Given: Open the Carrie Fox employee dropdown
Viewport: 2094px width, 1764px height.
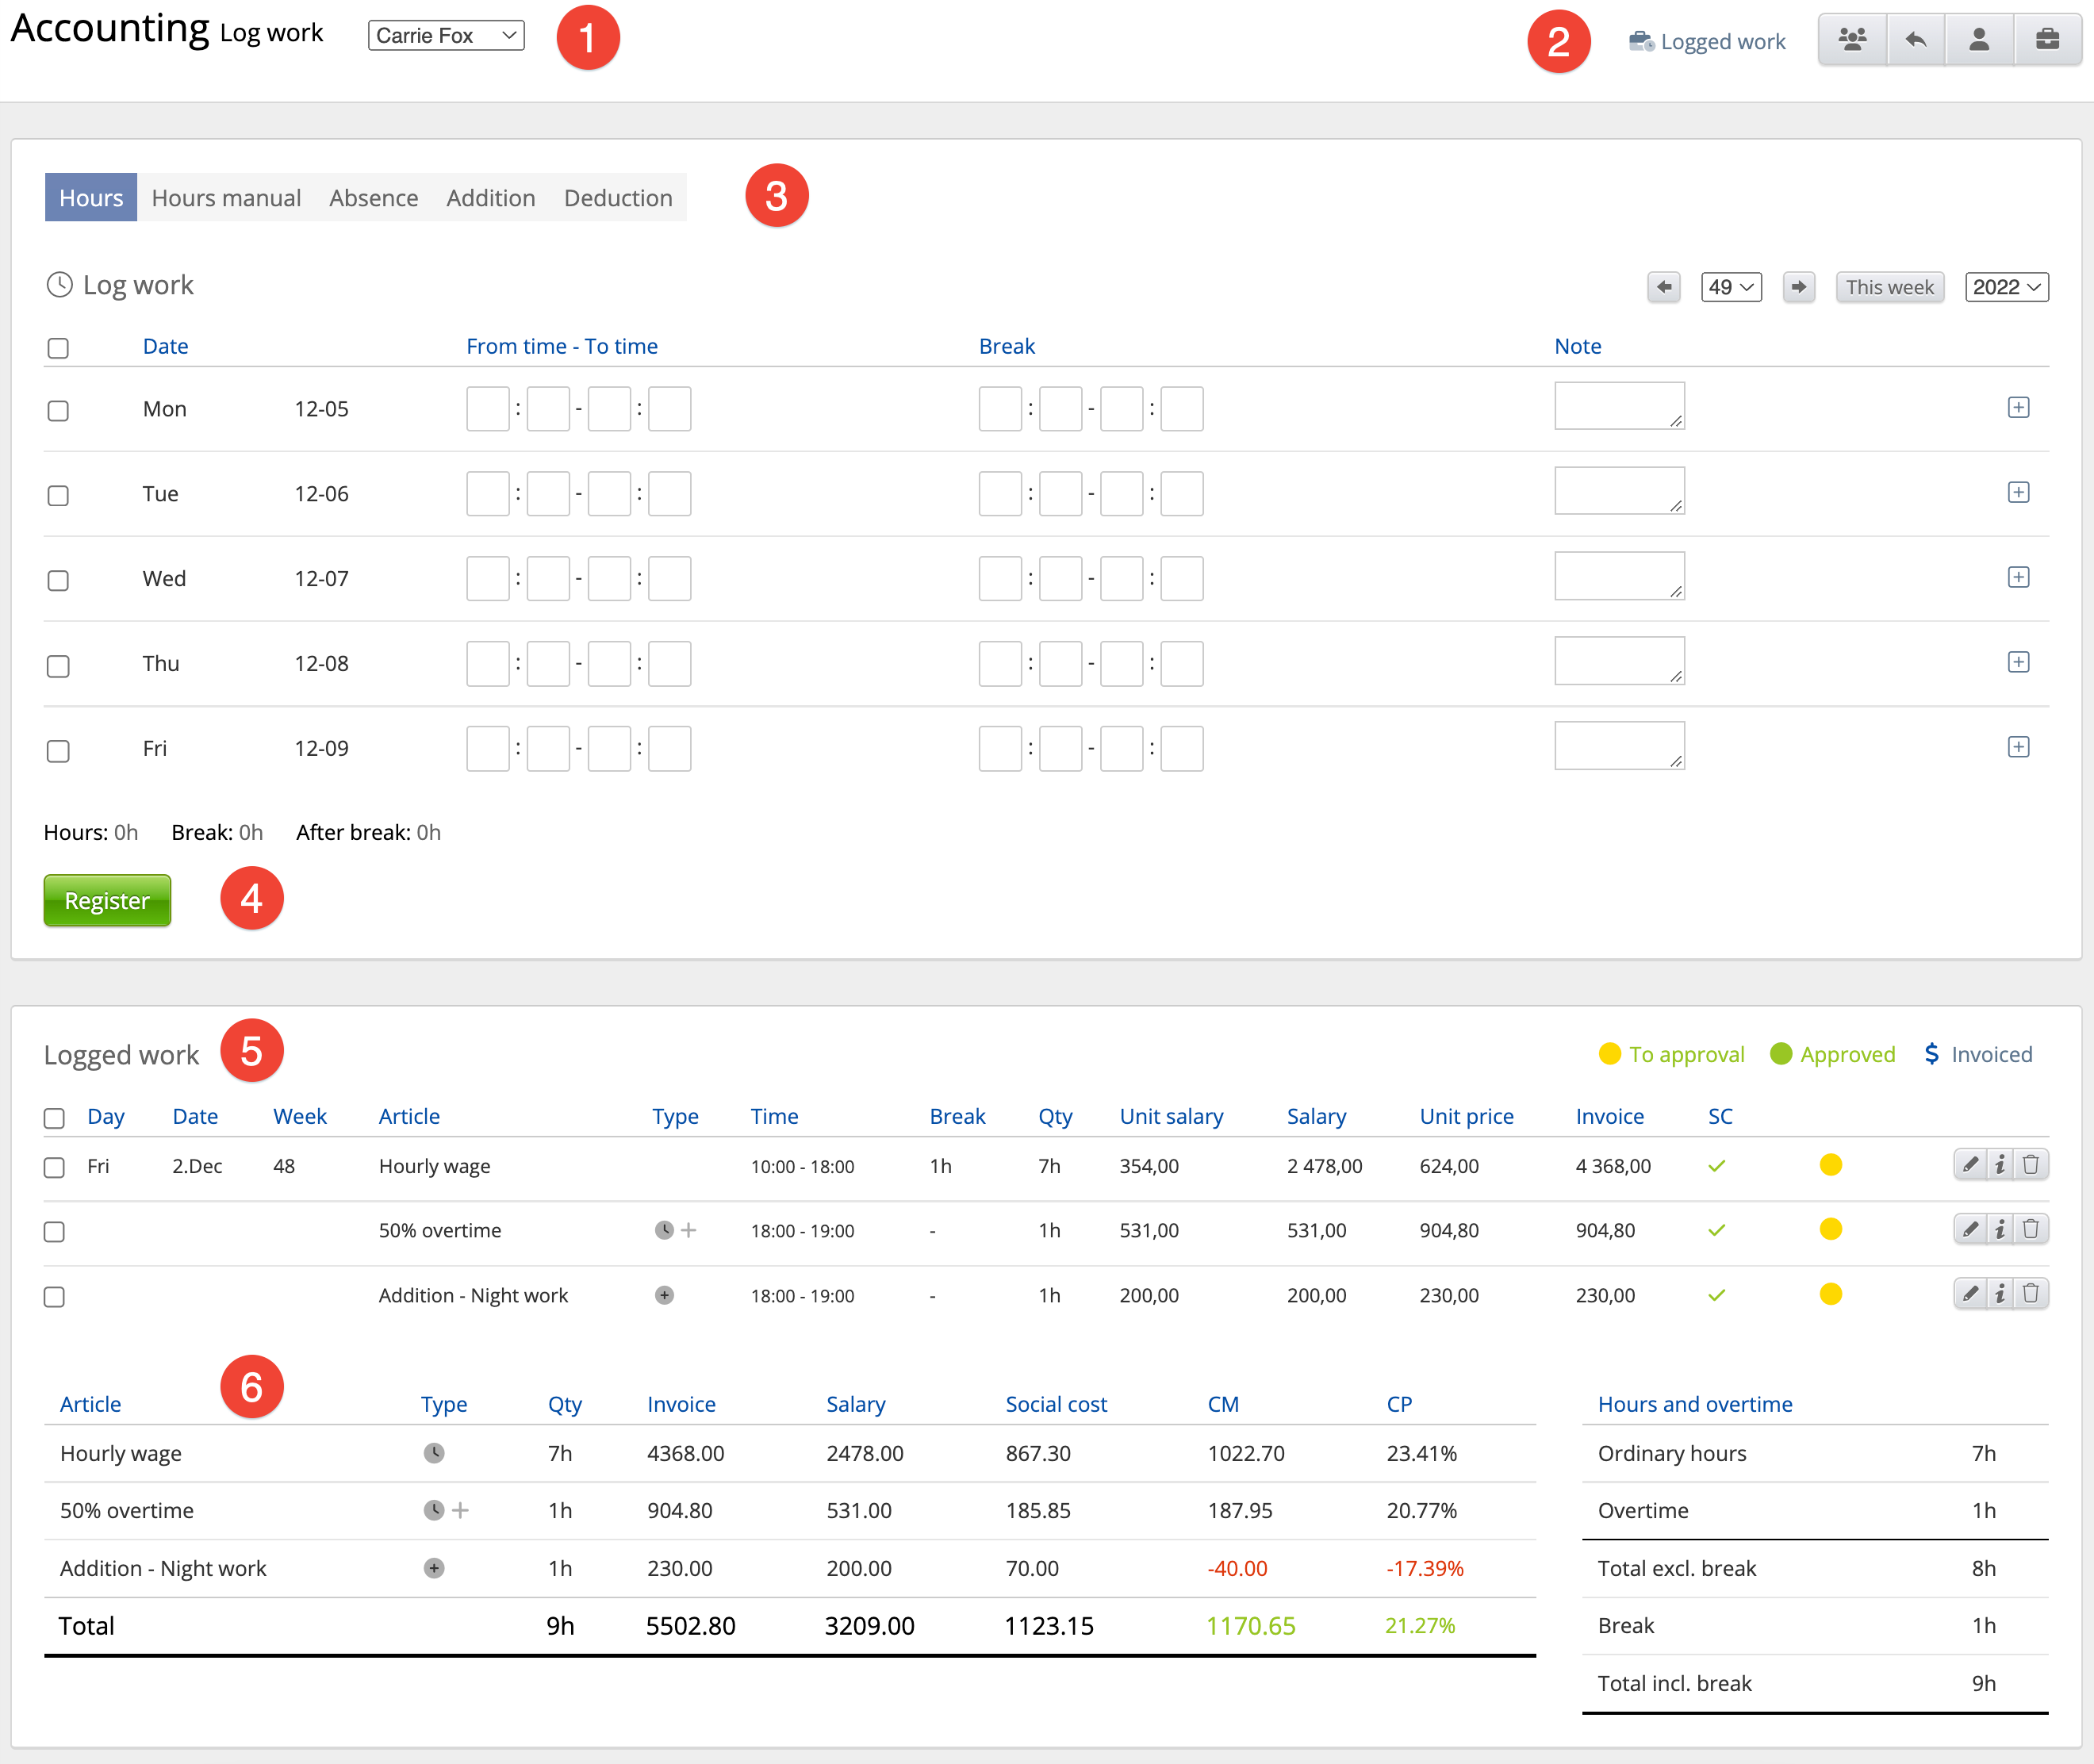Looking at the screenshot, I should pyautogui.click(x=446, y=36).
